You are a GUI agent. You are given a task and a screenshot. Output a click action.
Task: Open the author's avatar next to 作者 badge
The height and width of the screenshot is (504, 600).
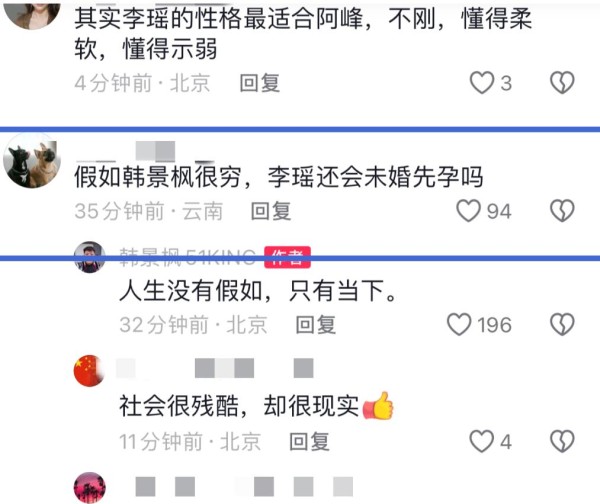(x=90, y=257)
